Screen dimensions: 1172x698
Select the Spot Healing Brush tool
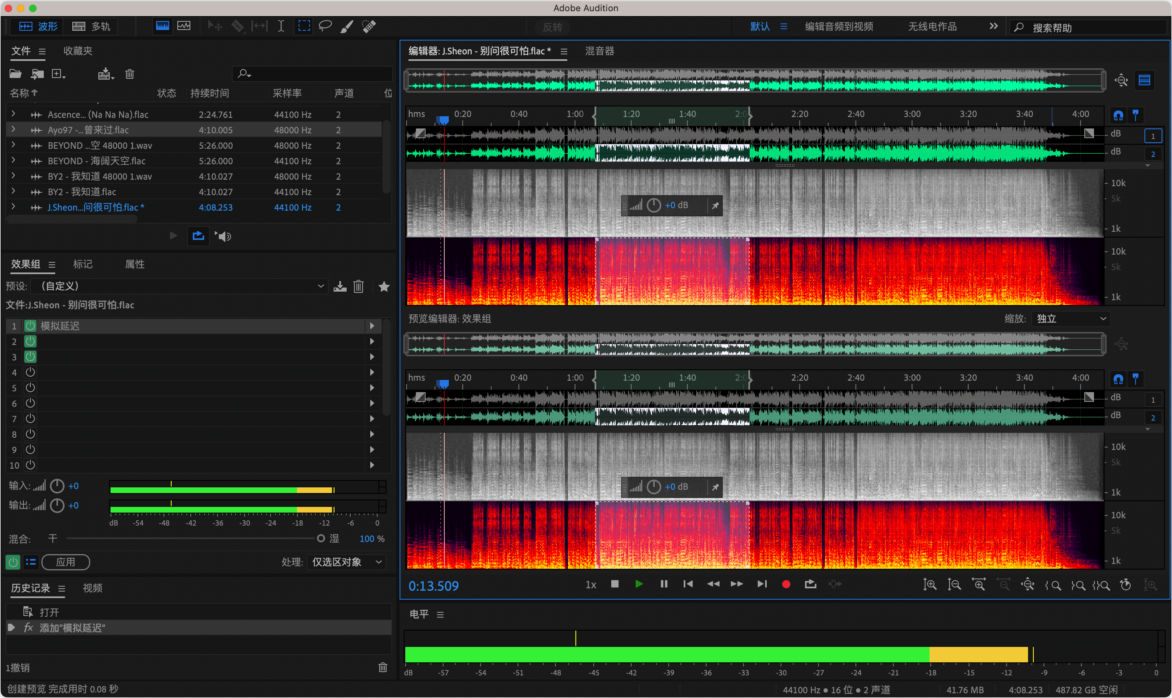click(369, 26)
